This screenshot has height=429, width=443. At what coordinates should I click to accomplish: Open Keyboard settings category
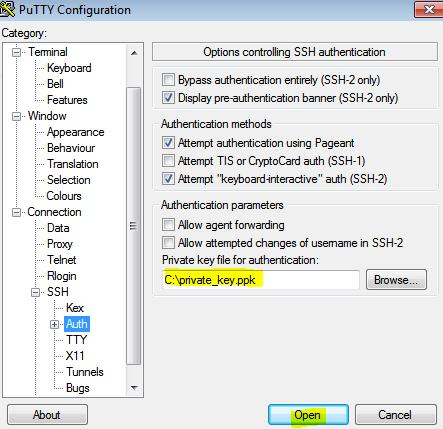click(69, 68)
